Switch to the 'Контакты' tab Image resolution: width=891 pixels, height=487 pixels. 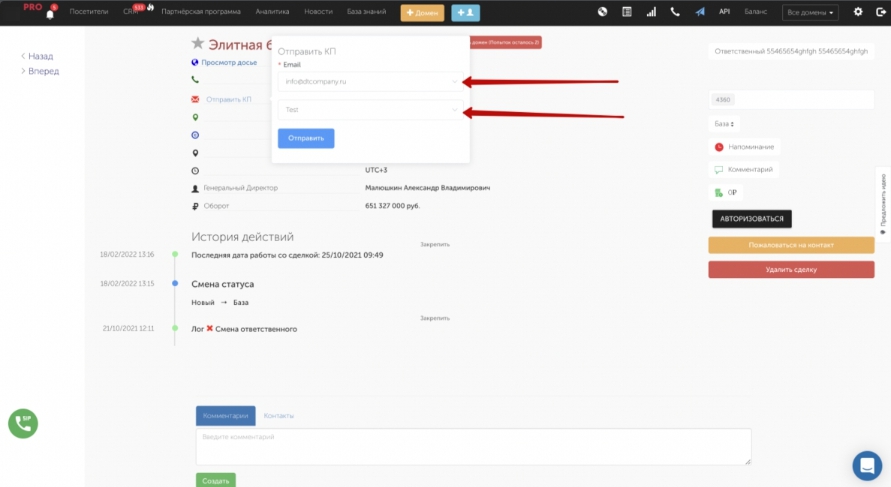click(278, 415)
